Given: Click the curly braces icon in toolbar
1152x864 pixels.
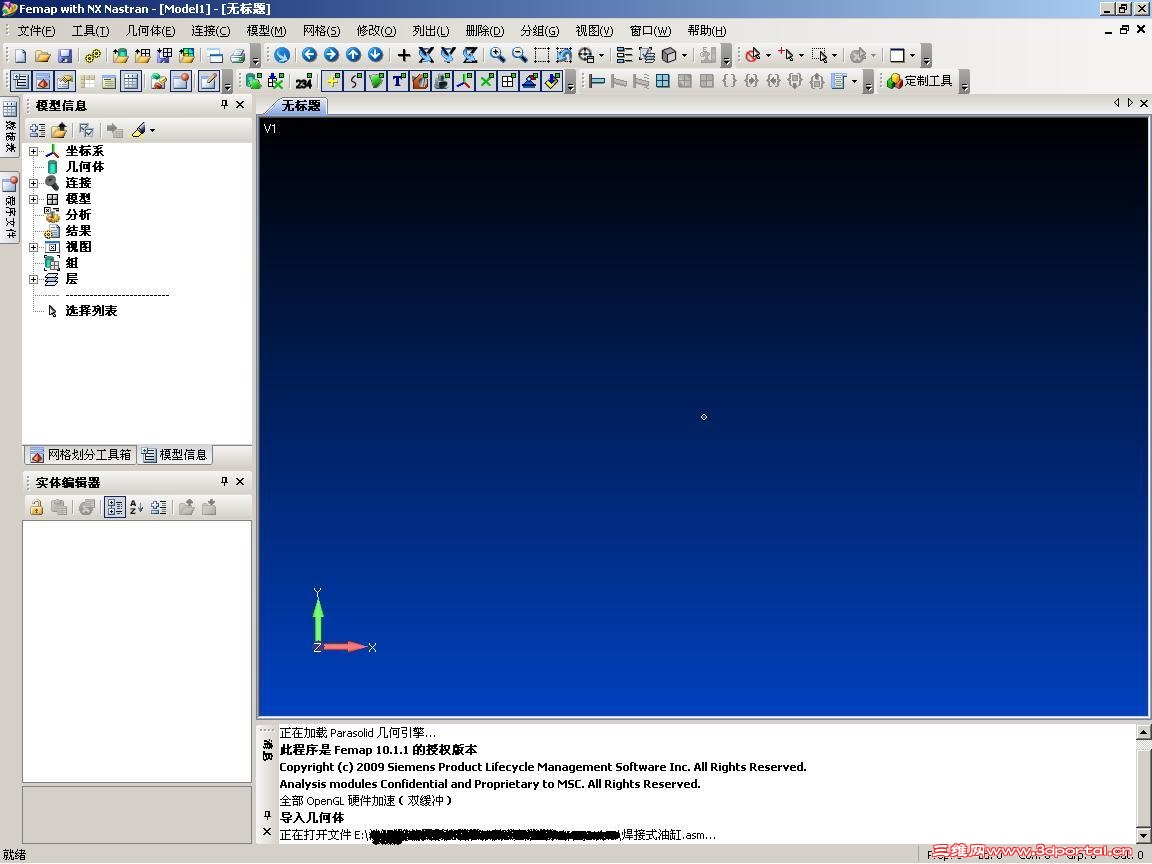Looking at the screenshot, I should click(729, 81).
